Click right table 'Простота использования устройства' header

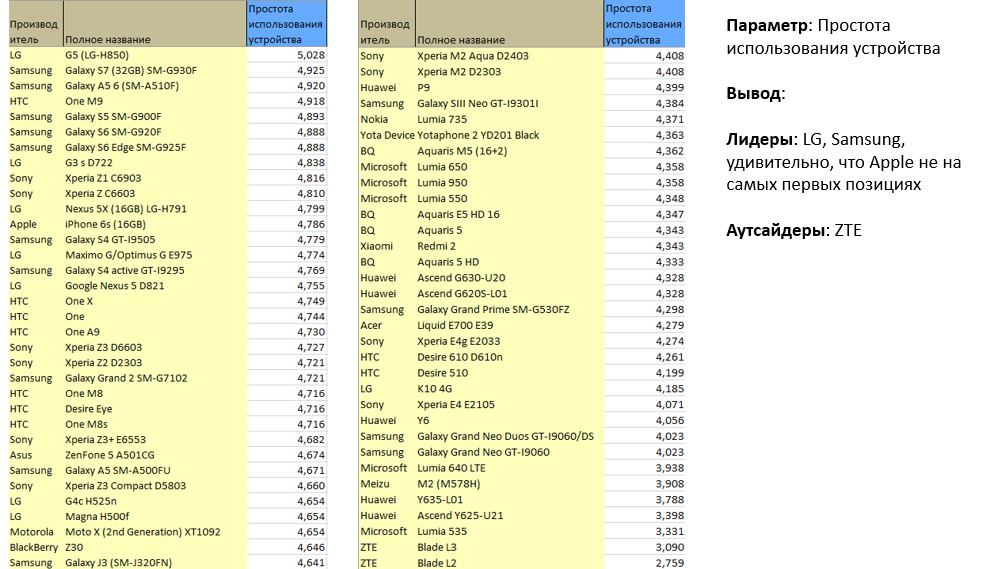pos(644,24)
